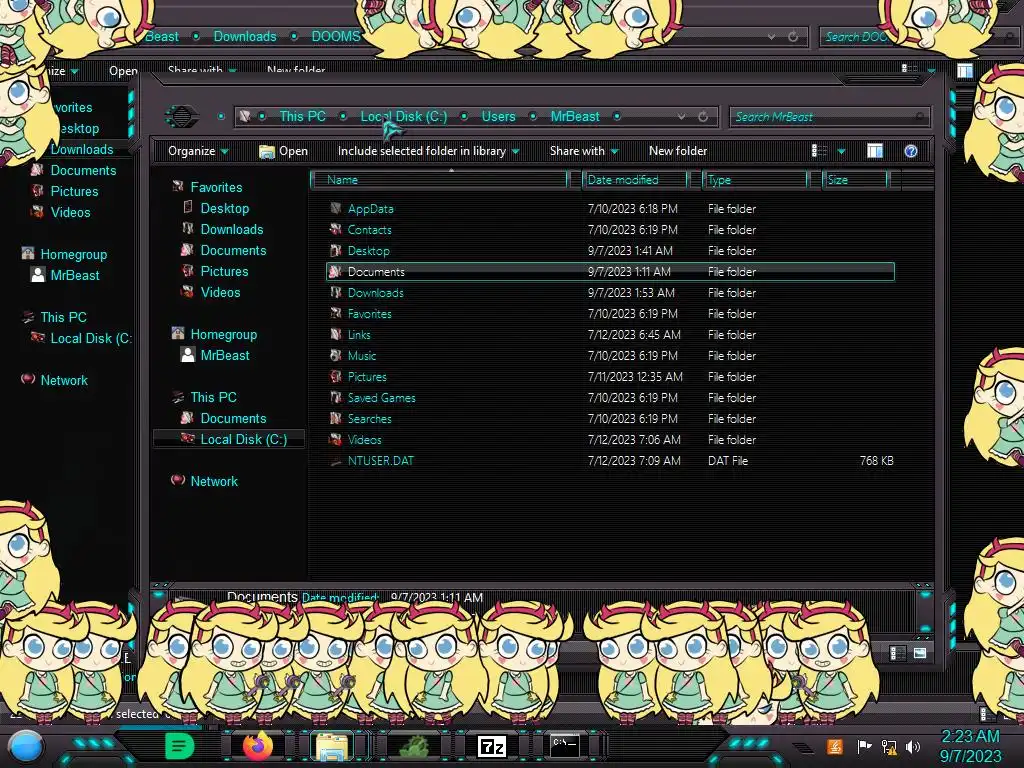Image resolution: width=1024 pixels, height=768 pixels.
Task: Click Users in the address breadcrumb
Action: click(x=498, y=116)
